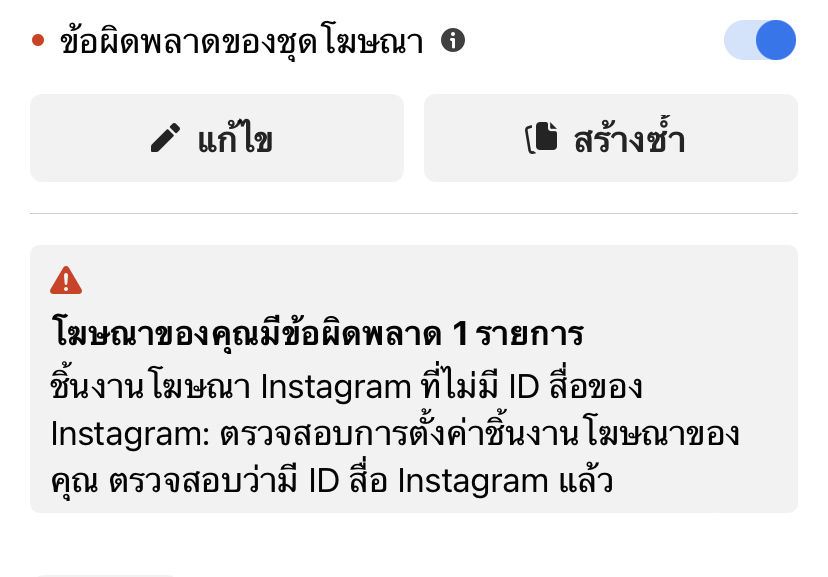Click the info icon beside ข้อผิดพลาดของชุดโฆษณา
Screen dimensions: 828x577
pos(453,40)
